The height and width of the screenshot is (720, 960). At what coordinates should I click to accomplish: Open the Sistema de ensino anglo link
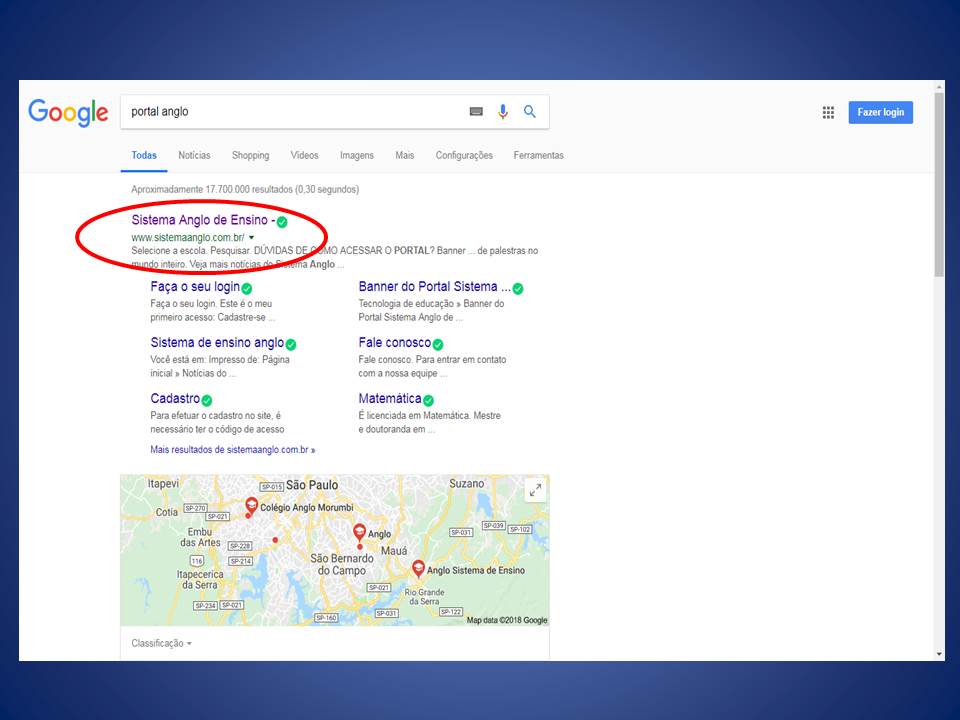(217, 343)
